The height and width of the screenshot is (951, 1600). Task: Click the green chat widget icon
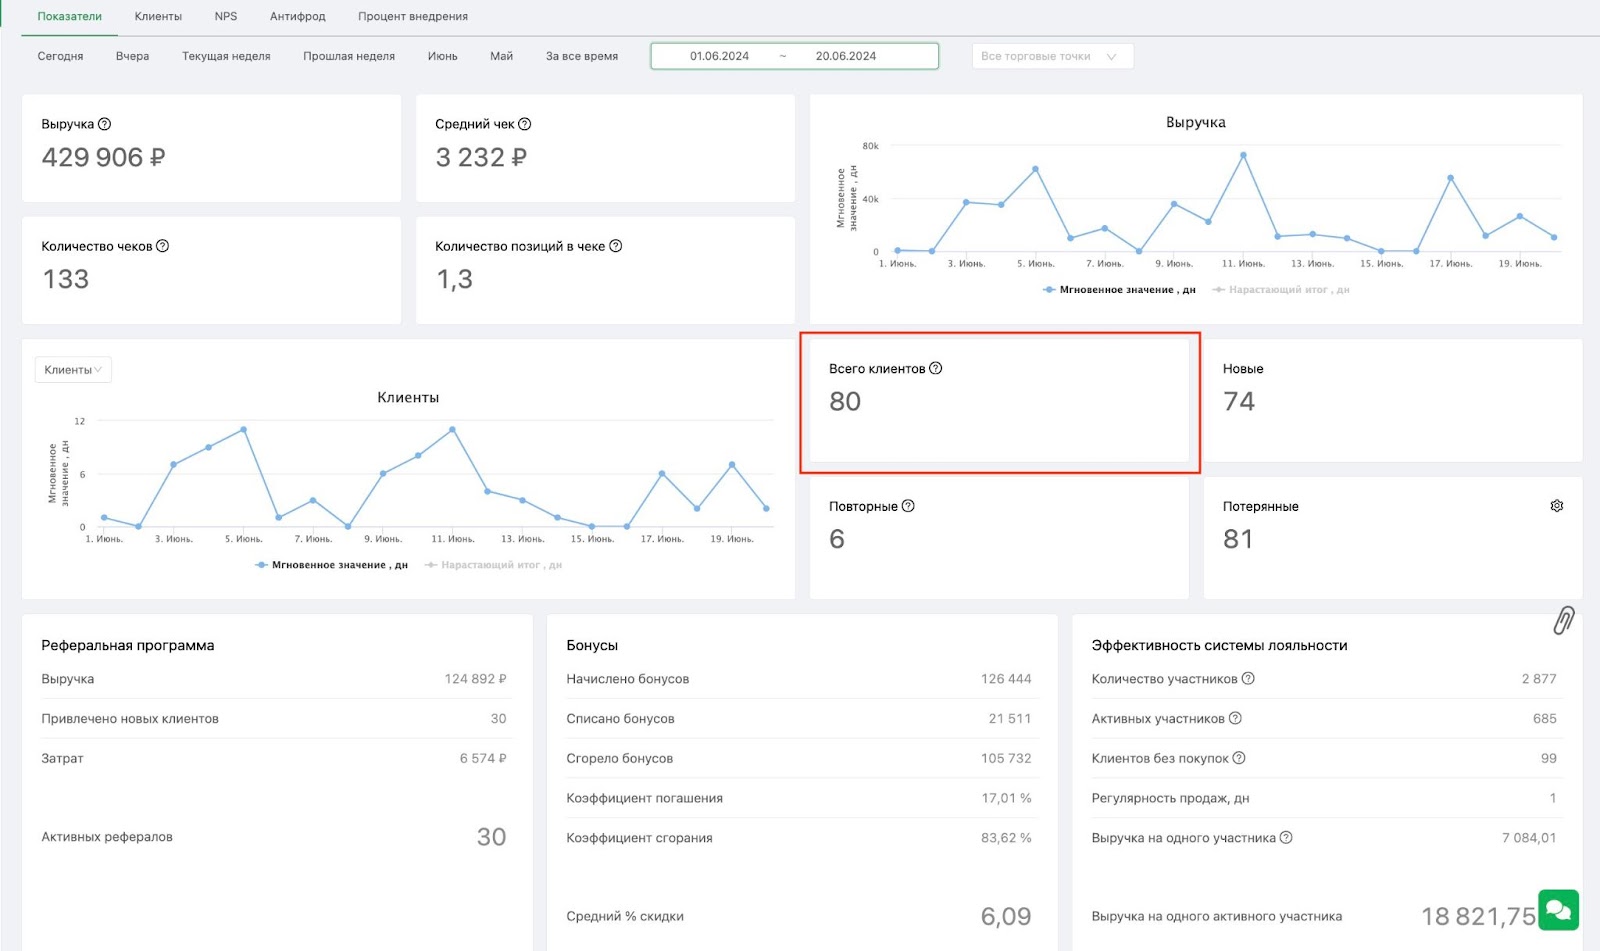[x=1558, y=910]
